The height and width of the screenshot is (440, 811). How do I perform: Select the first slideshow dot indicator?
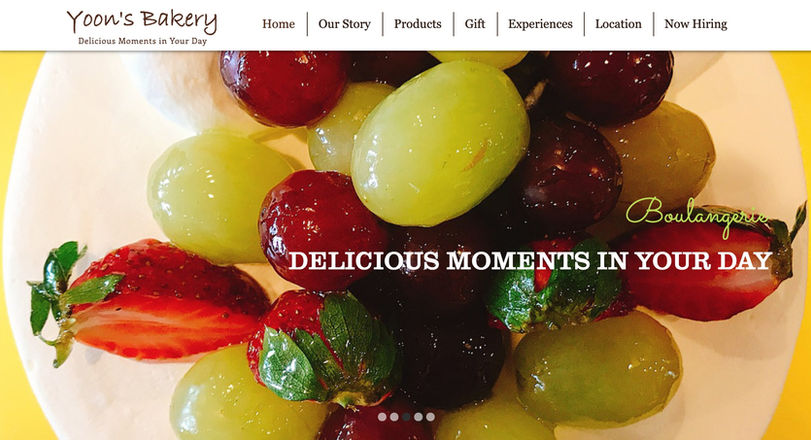tap(382, 417)
